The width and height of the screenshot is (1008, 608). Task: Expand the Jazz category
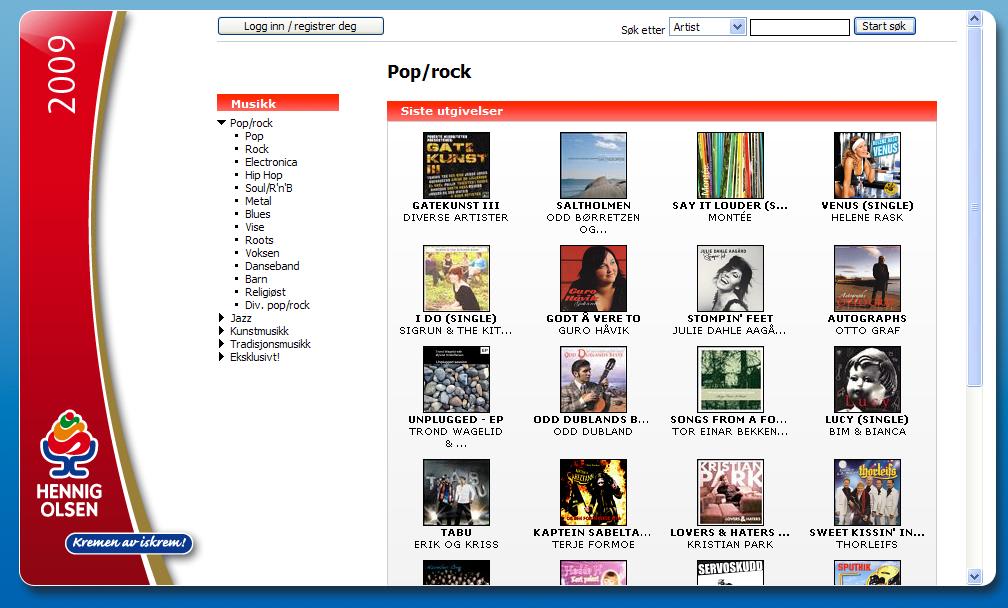[221, 317]
